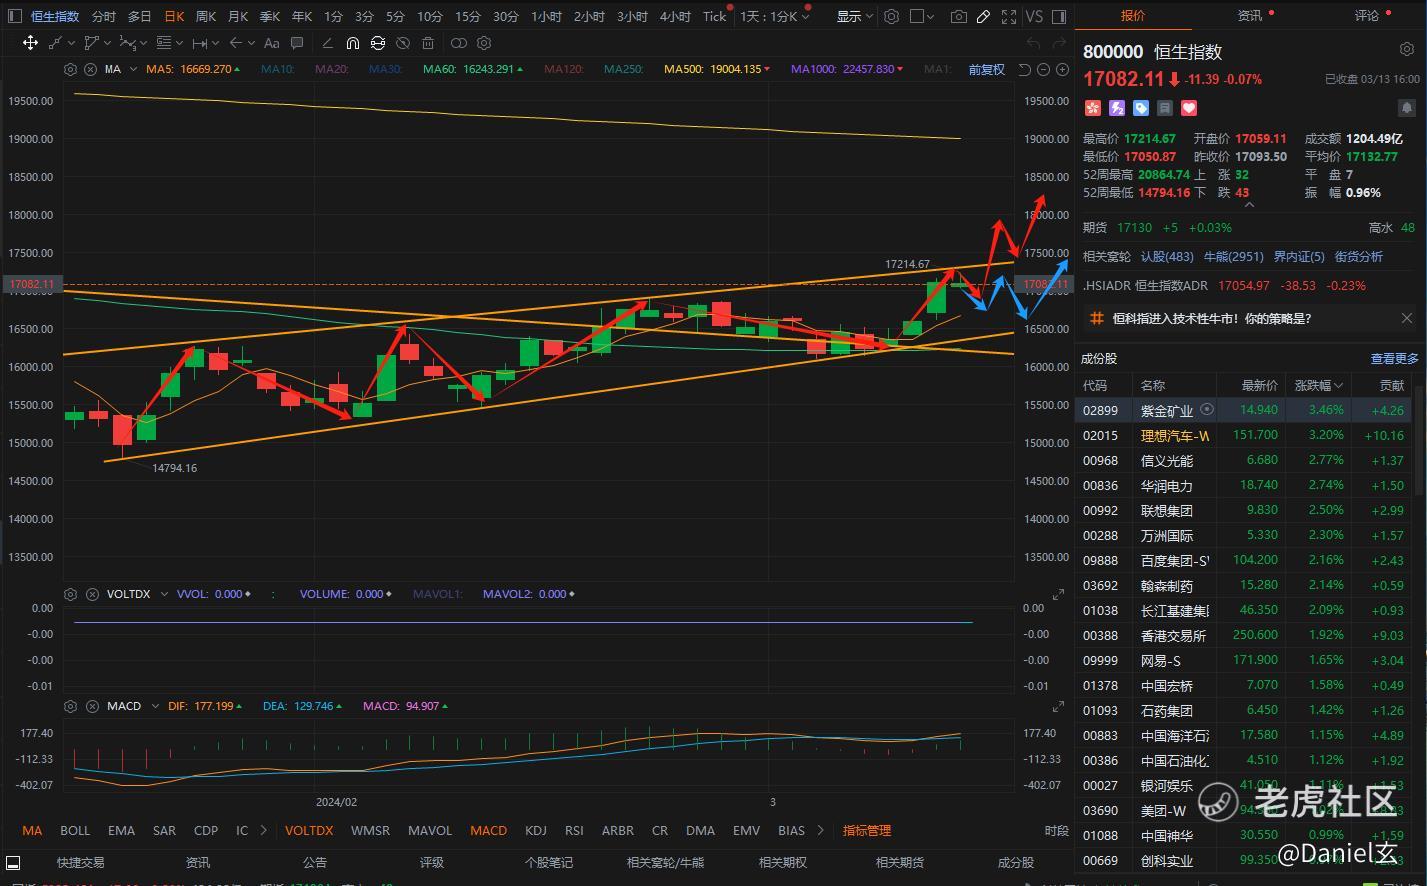The height and width of the screenshot is (886, 1427).
Task: Click 查看更多 to view more constituents
Action: 1394,358
